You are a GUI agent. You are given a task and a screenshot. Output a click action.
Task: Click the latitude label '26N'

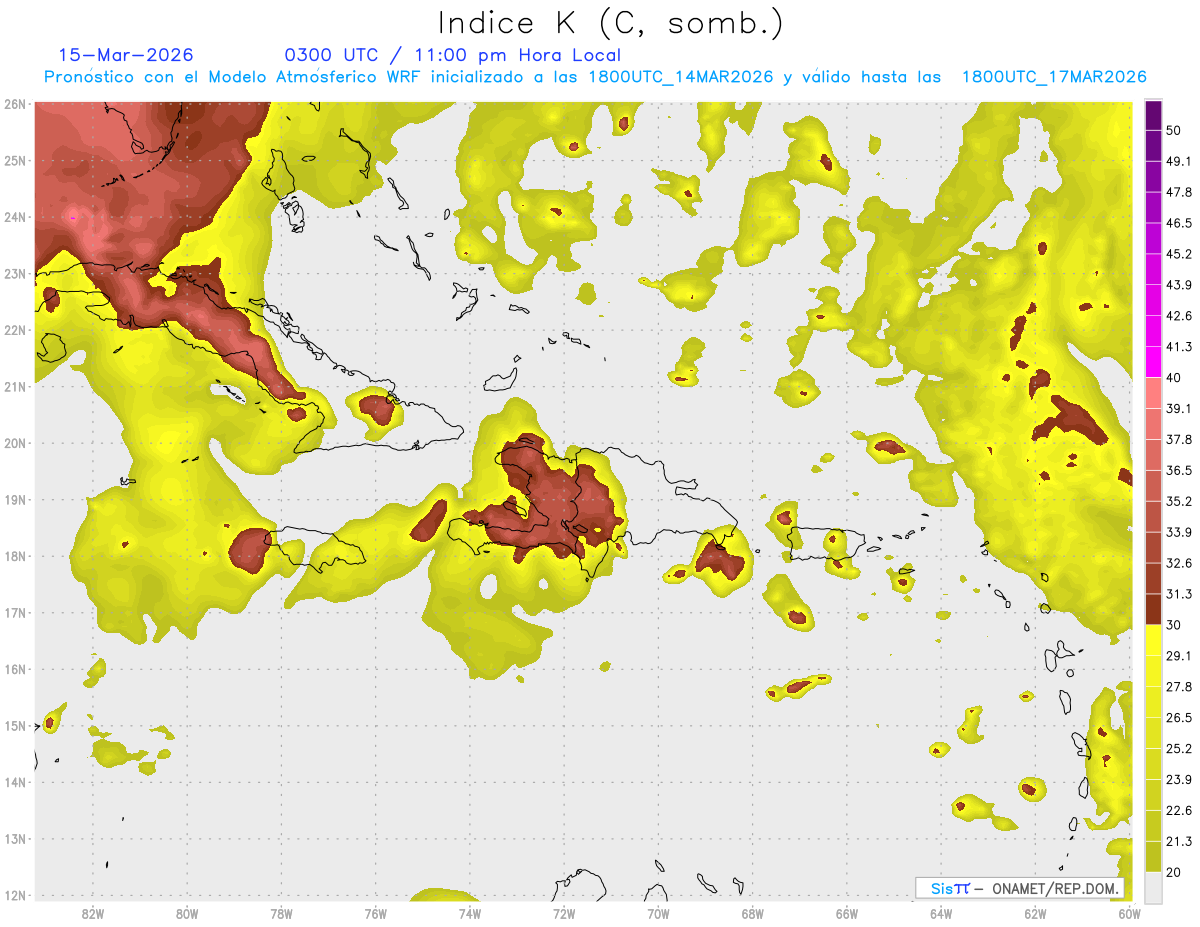point(16,104)
